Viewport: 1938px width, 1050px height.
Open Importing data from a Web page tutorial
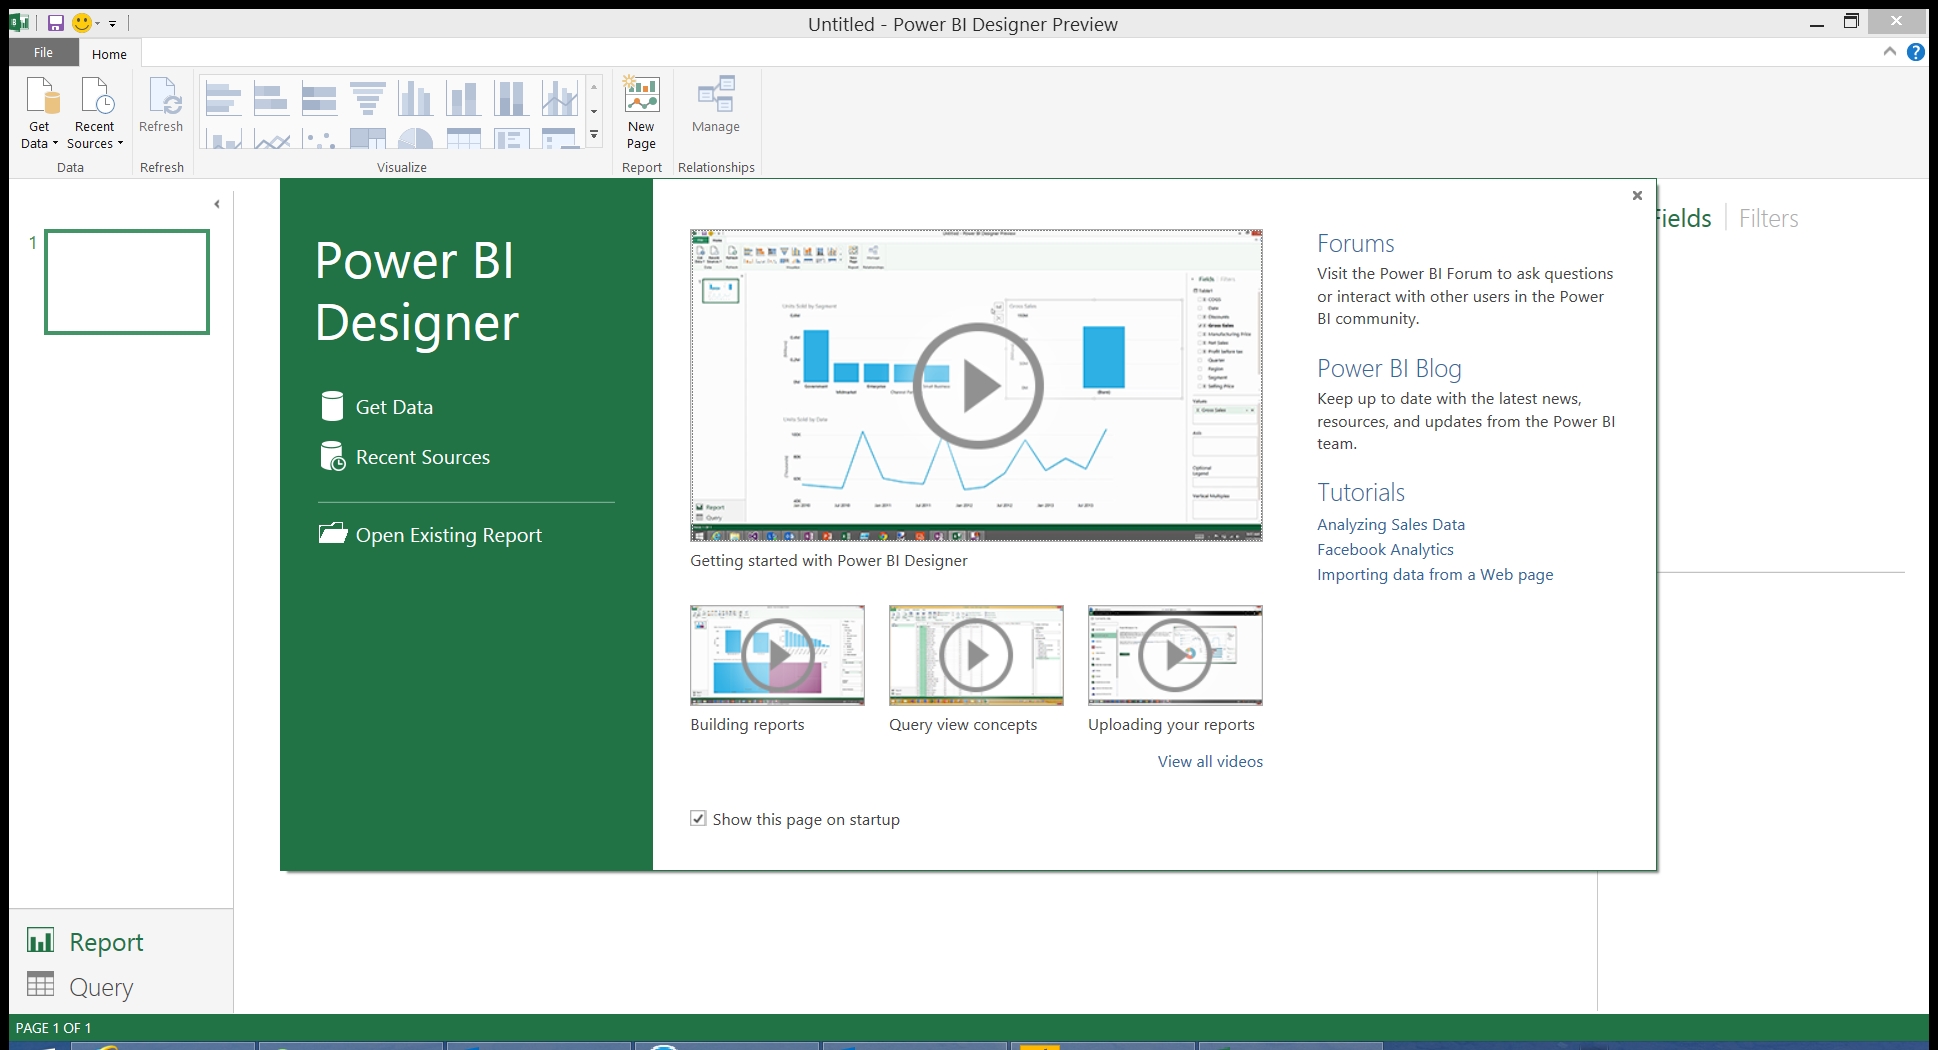(1435, 574)
